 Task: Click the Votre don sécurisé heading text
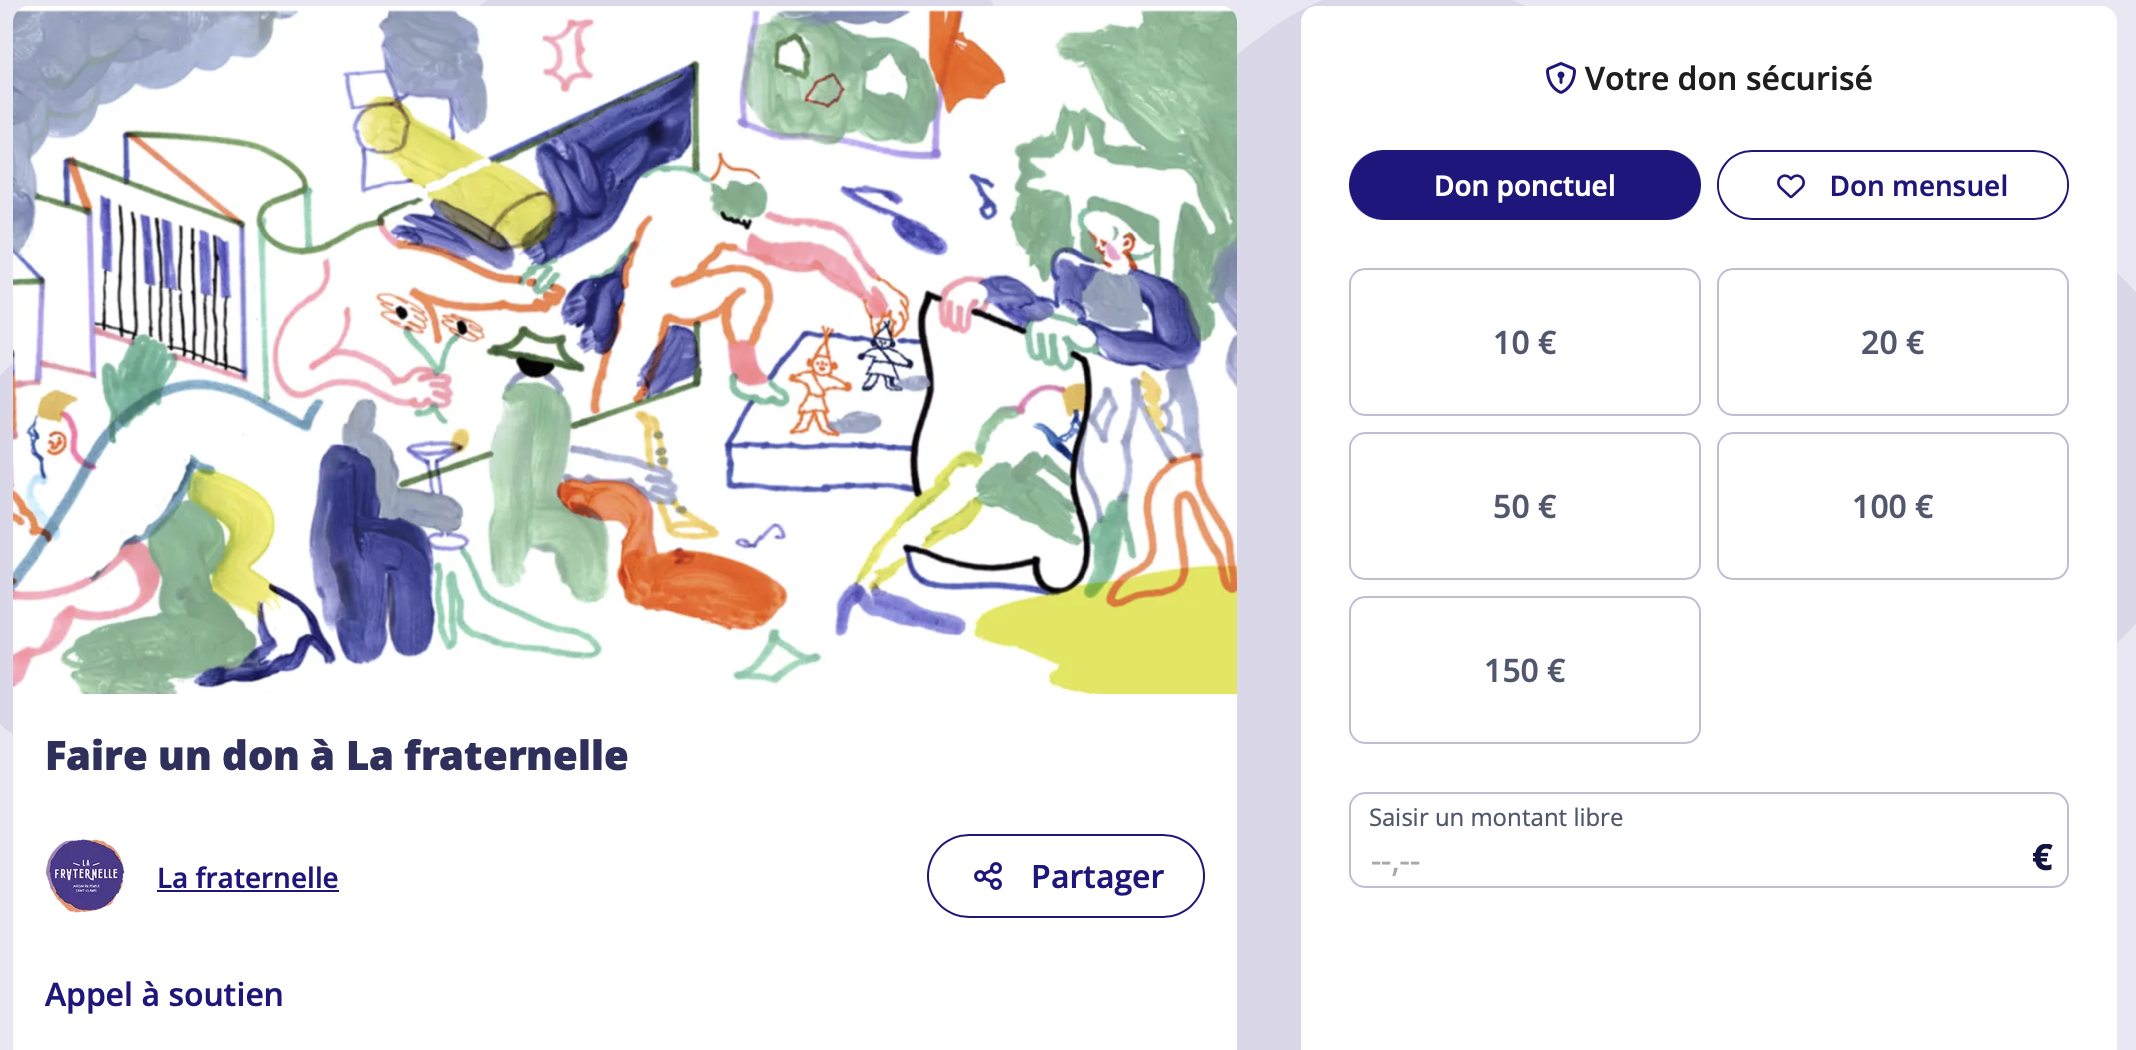point(1728,78)
